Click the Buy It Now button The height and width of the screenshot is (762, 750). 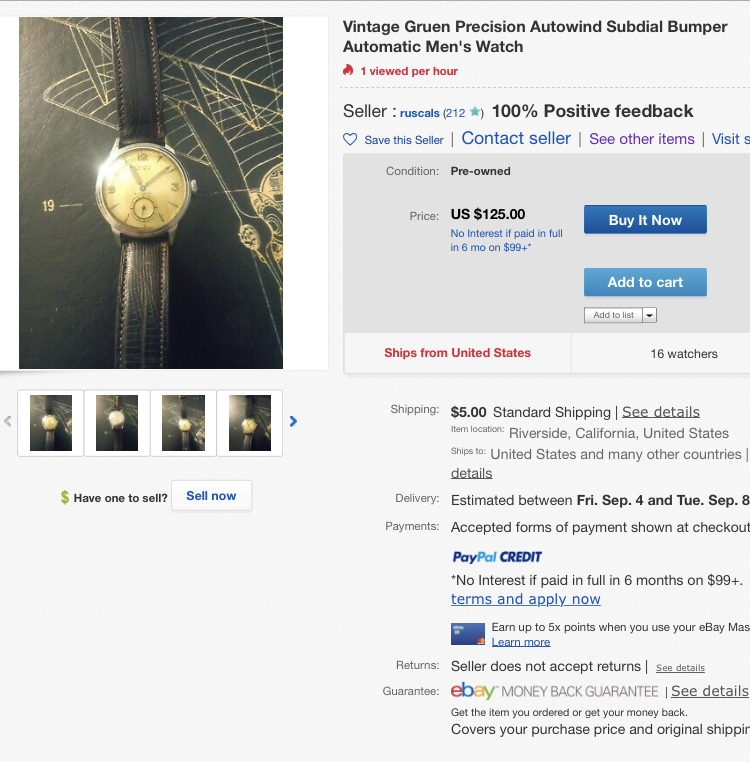coord(645,220)
